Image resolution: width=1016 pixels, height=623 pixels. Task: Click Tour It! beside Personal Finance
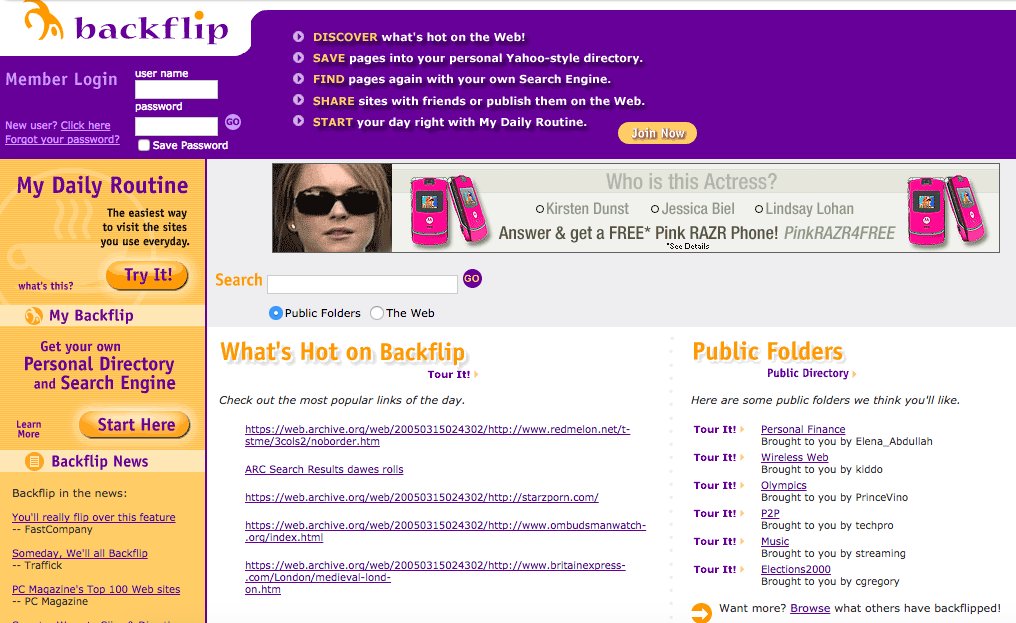[x=715, y=429]
